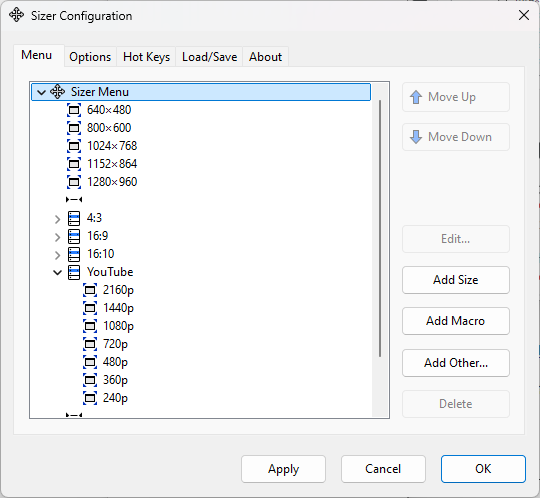This screenshot has width=540, height=498.
Task: Click the Sizer app icon in title bar
Action: click(x=17, y=15)
